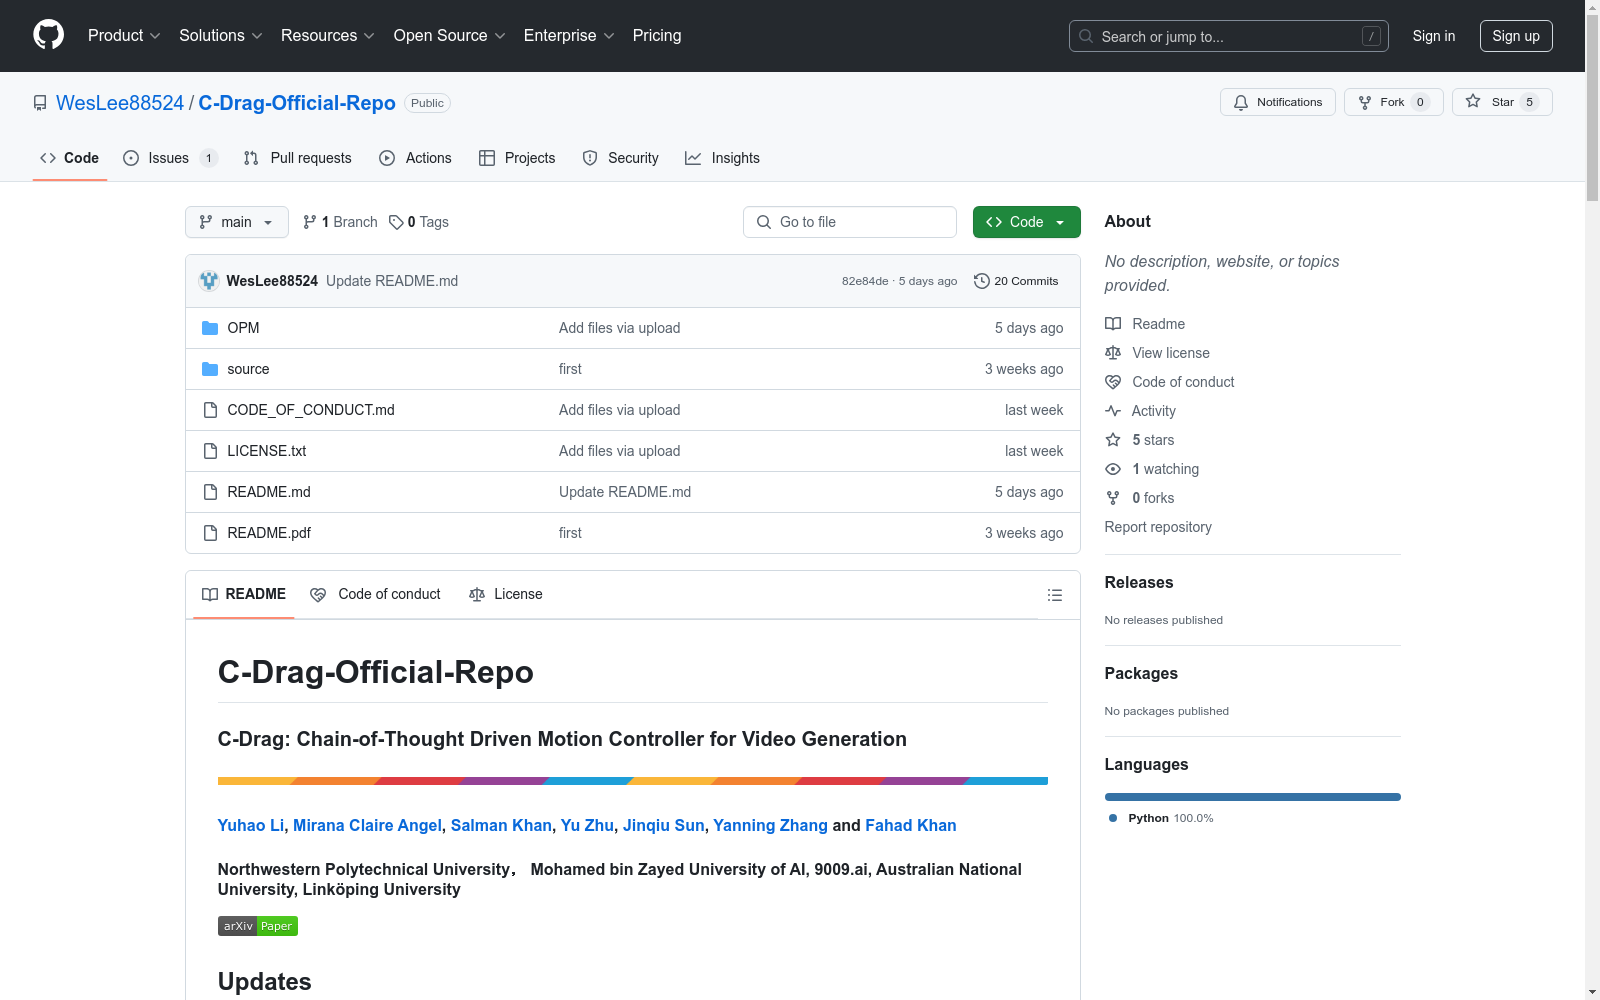The height and width of the screenshot is (1000, 1600).
Task: Click WesLee88524 avatar in commit row
Action: pyautogui.click(x=209, y=281)
